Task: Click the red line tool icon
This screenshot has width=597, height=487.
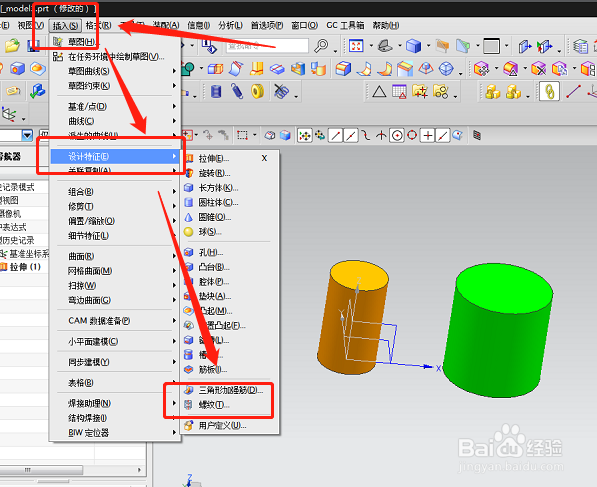Action: [573, 91]
